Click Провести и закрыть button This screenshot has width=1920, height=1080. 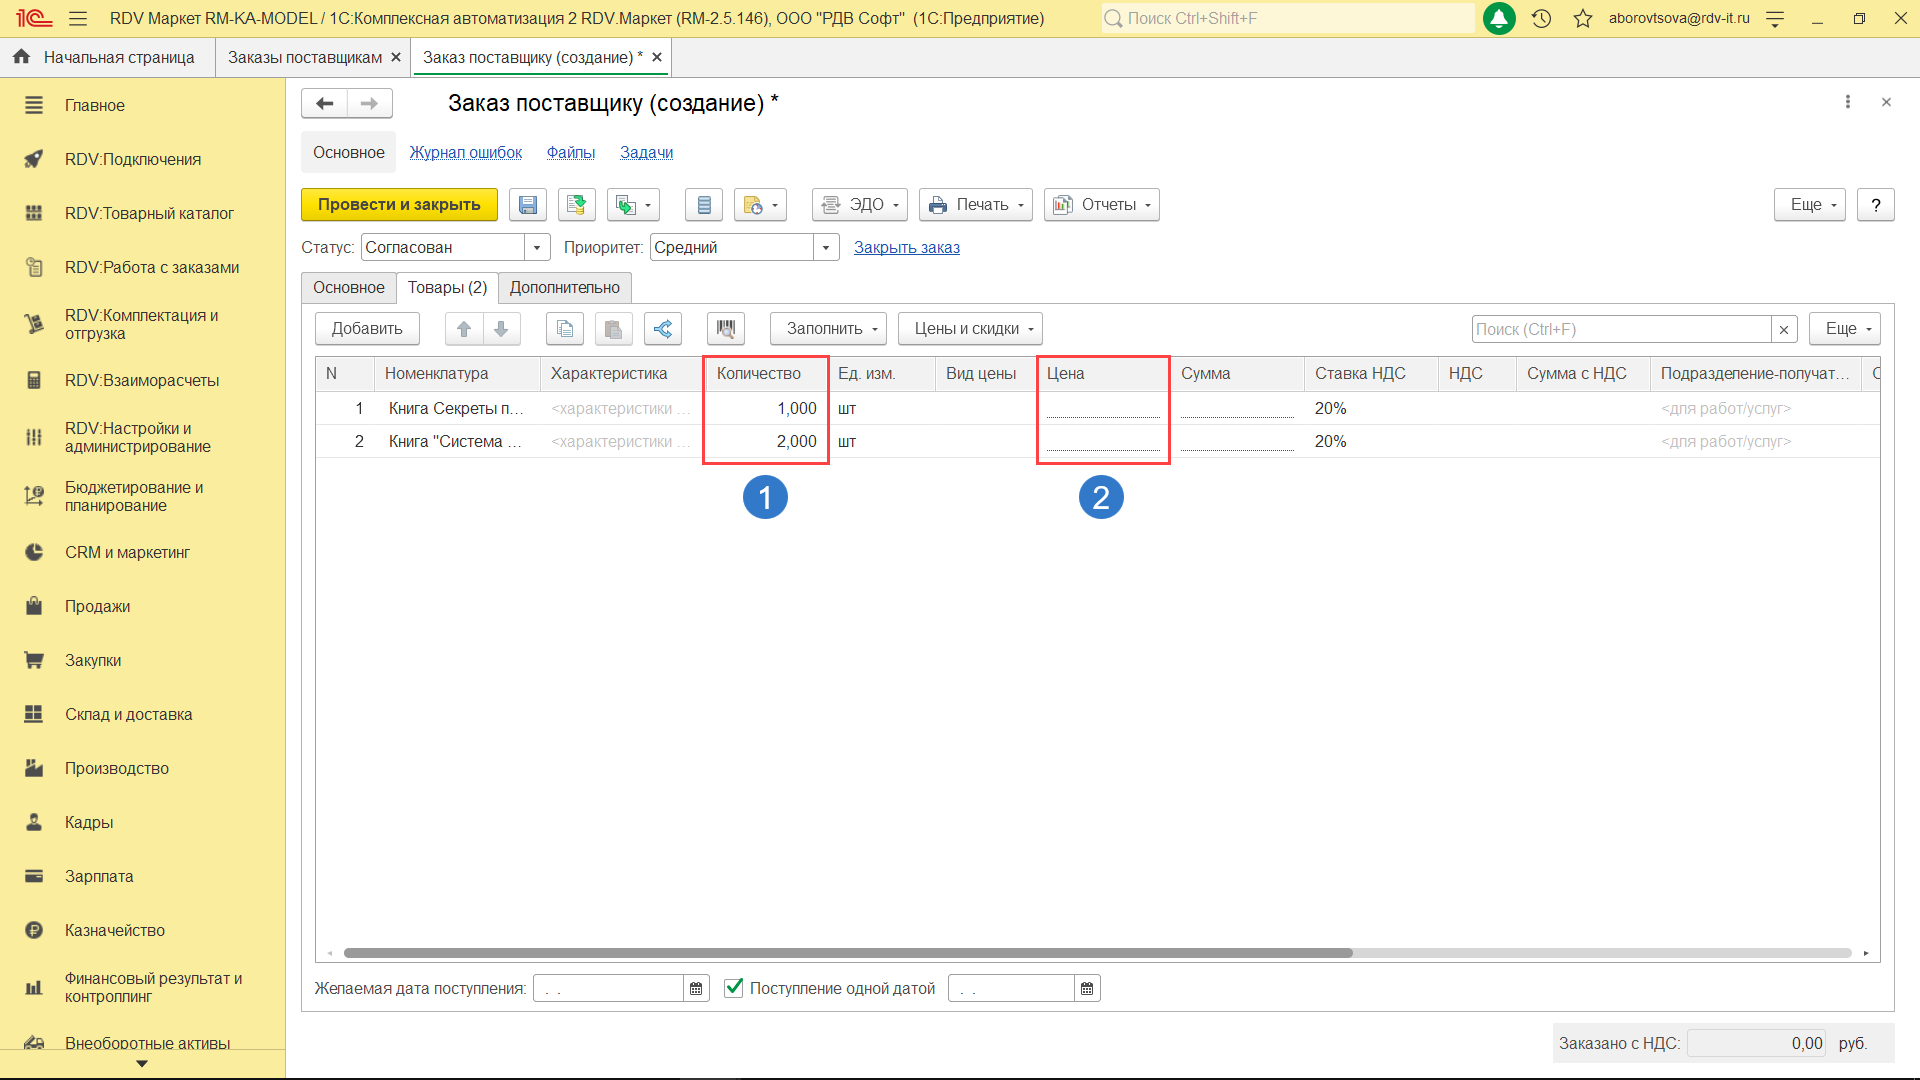399,205
